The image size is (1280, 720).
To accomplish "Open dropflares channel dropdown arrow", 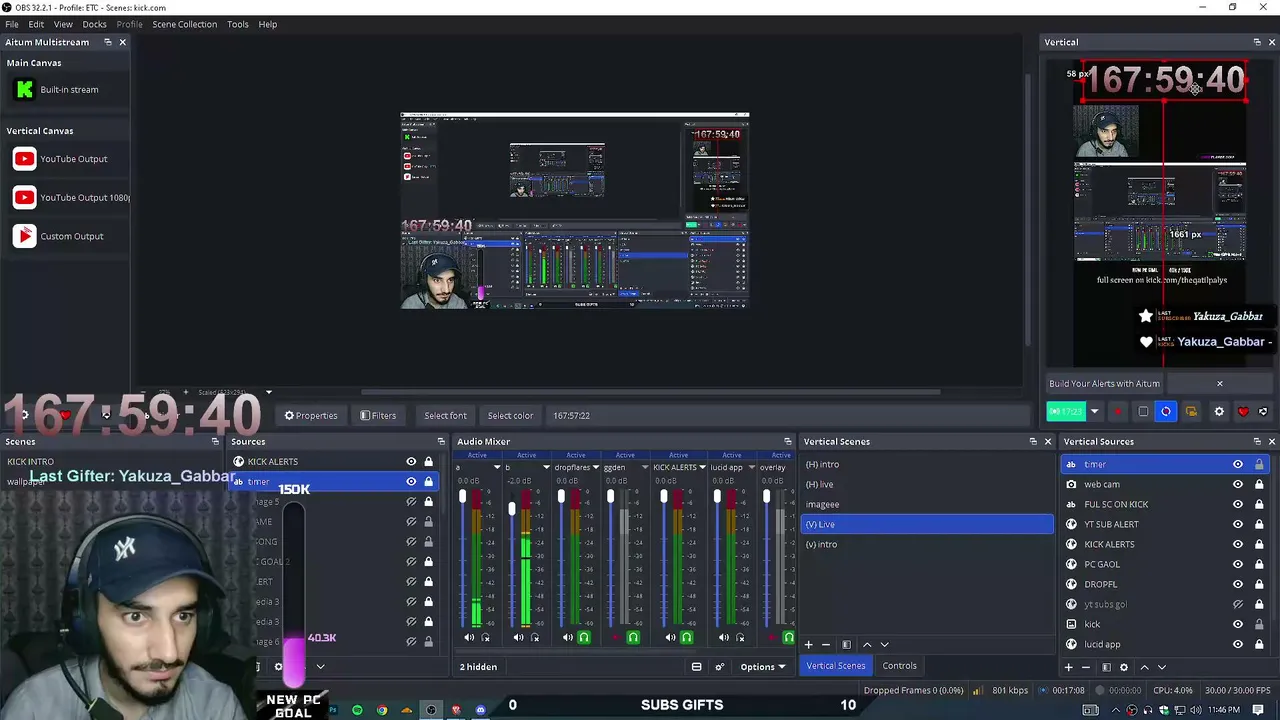I will [x=596, y=467].
